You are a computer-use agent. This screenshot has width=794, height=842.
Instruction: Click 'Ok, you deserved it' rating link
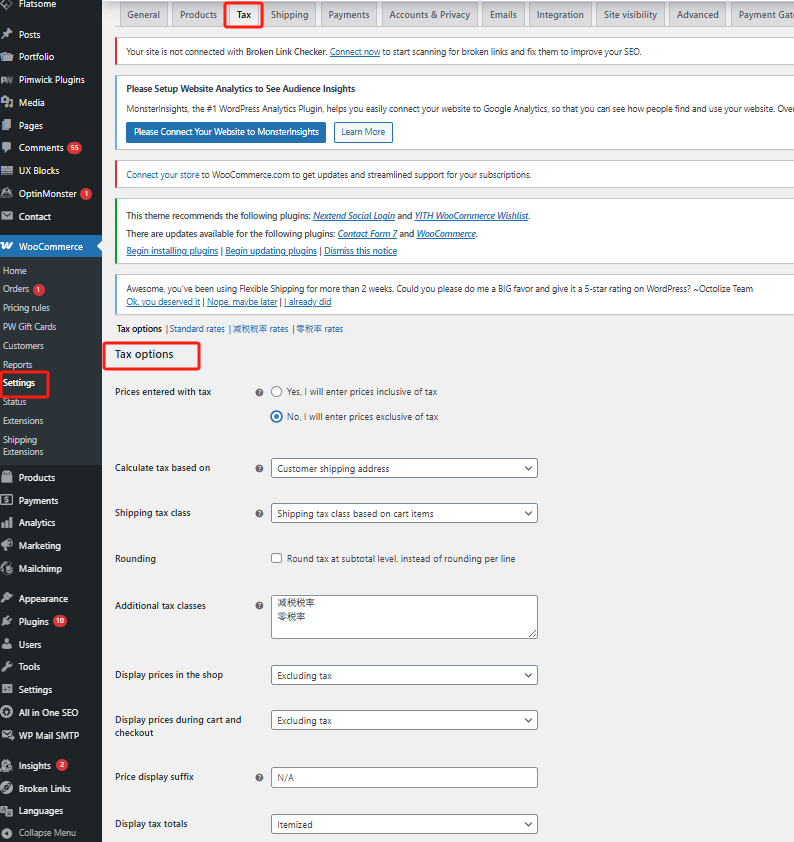point(163,302)
